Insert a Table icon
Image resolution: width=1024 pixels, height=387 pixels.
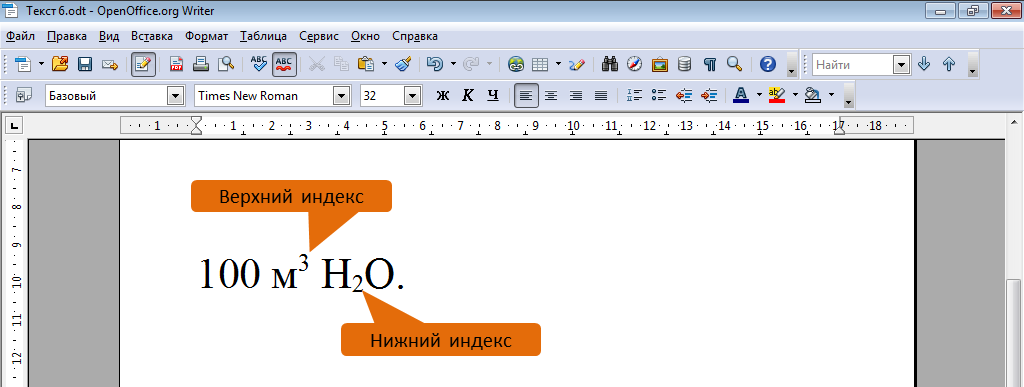pyautogui.click(x=539, y=64)
